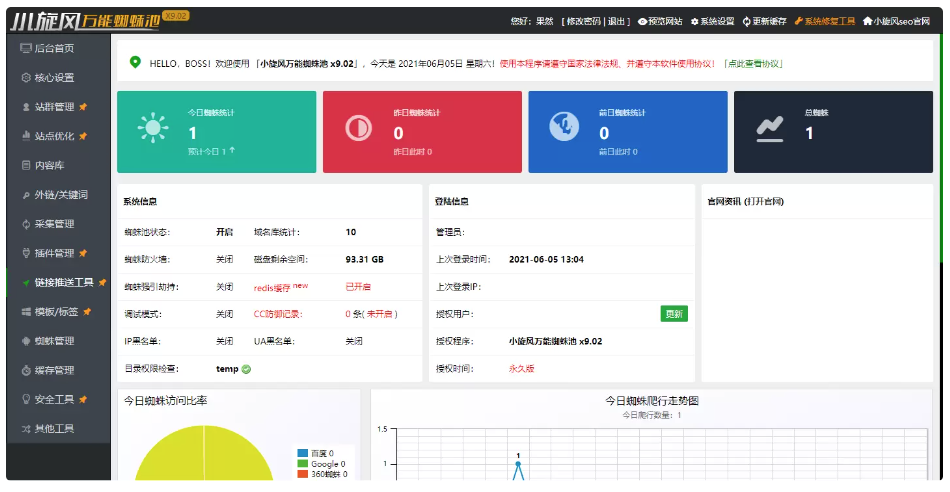Click the orange 360蜘蛛 legend swatch
The image size is (950, 492).
point(302,474)
